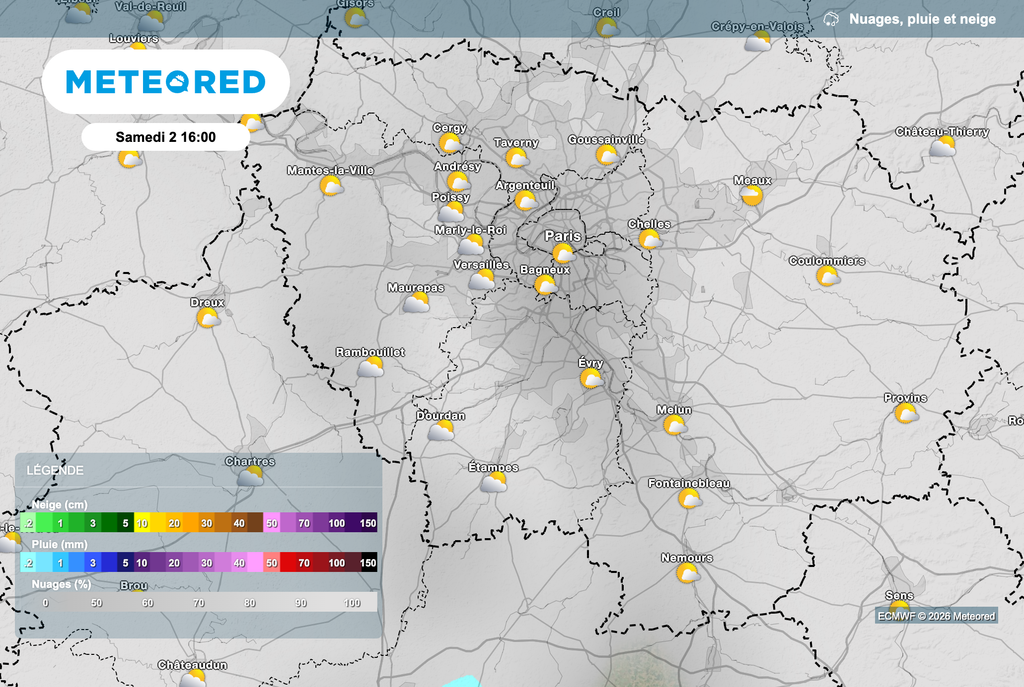The image size is (1024, 687).
Task: Click the Paris weather icon
Action: pos(563,253)
